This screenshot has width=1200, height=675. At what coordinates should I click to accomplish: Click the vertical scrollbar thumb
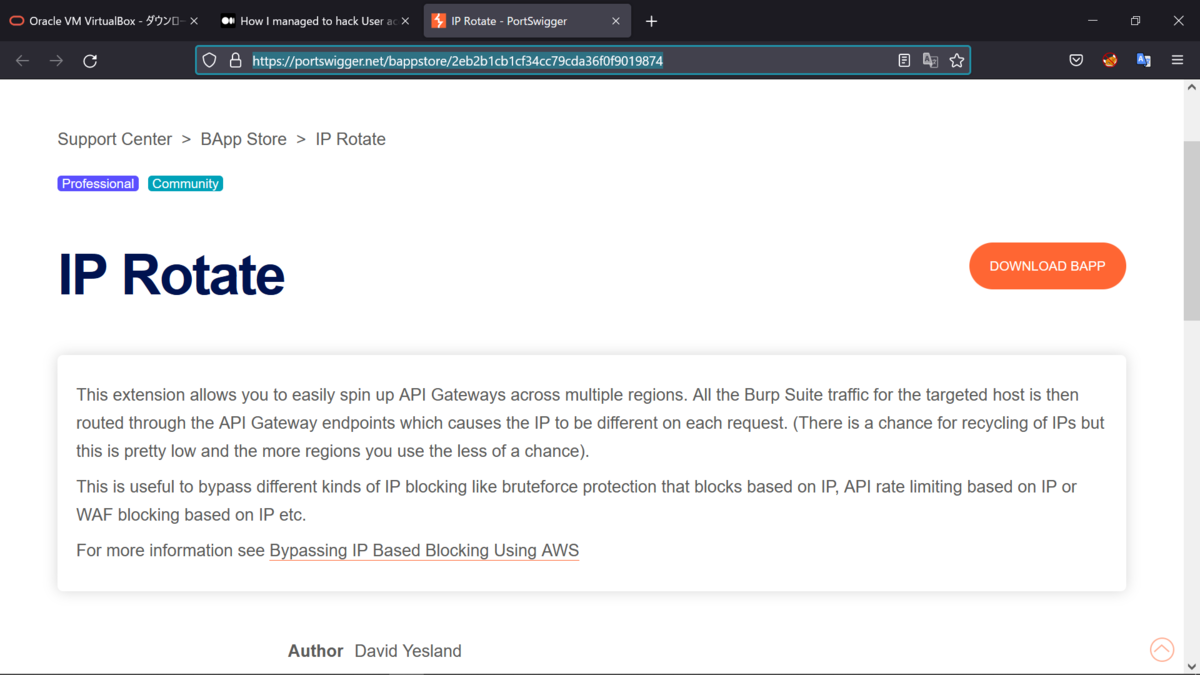pos(1191,230)
